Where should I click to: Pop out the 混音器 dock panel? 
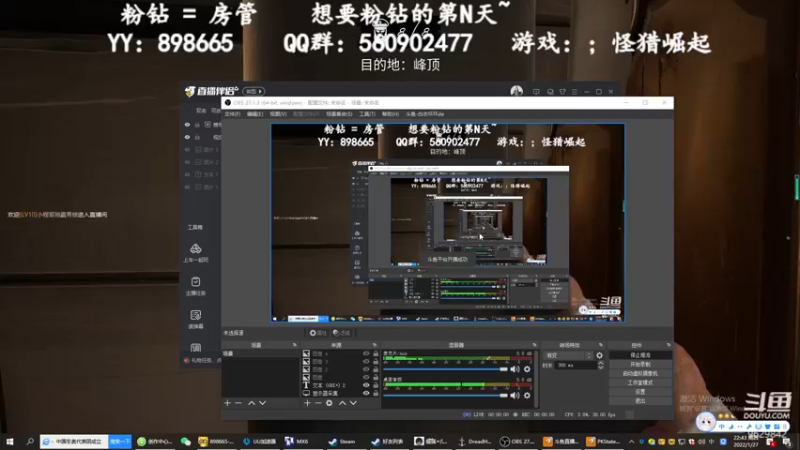(x=535, y=345)
